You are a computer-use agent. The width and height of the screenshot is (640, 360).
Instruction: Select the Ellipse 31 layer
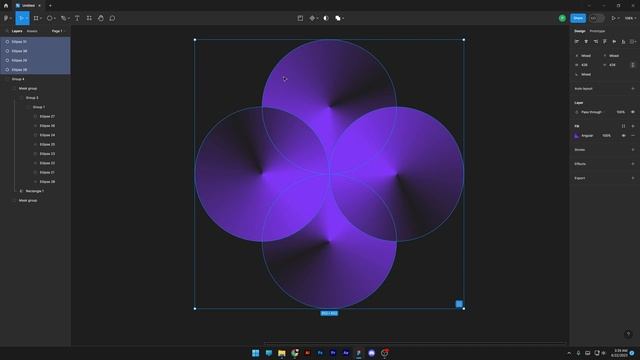[x=35, y=42]
